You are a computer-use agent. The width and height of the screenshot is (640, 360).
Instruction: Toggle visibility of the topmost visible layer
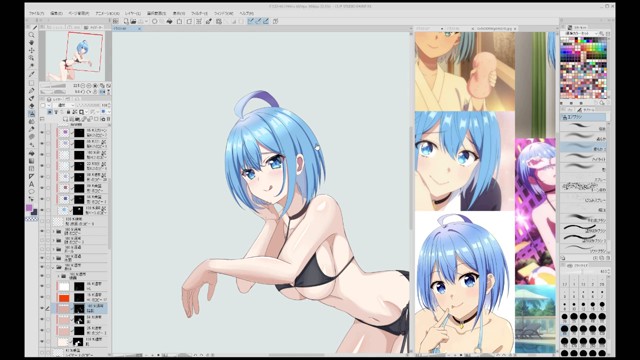(42, 133)
